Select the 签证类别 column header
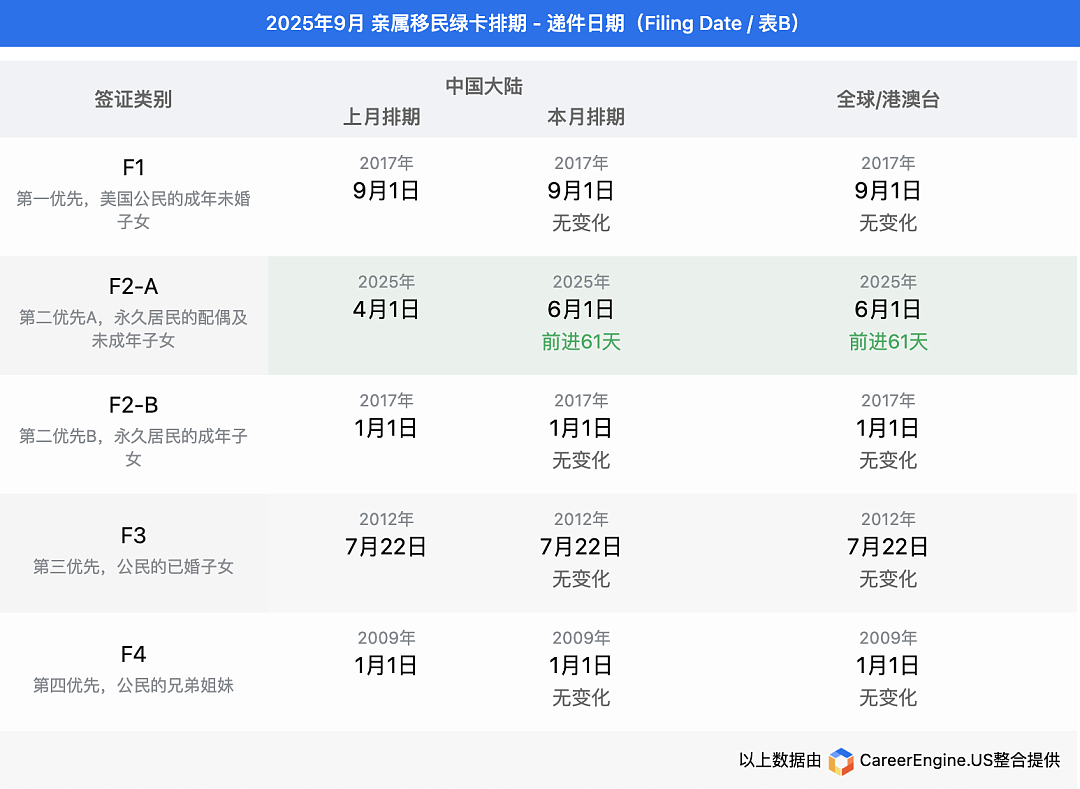 [133, 99]
